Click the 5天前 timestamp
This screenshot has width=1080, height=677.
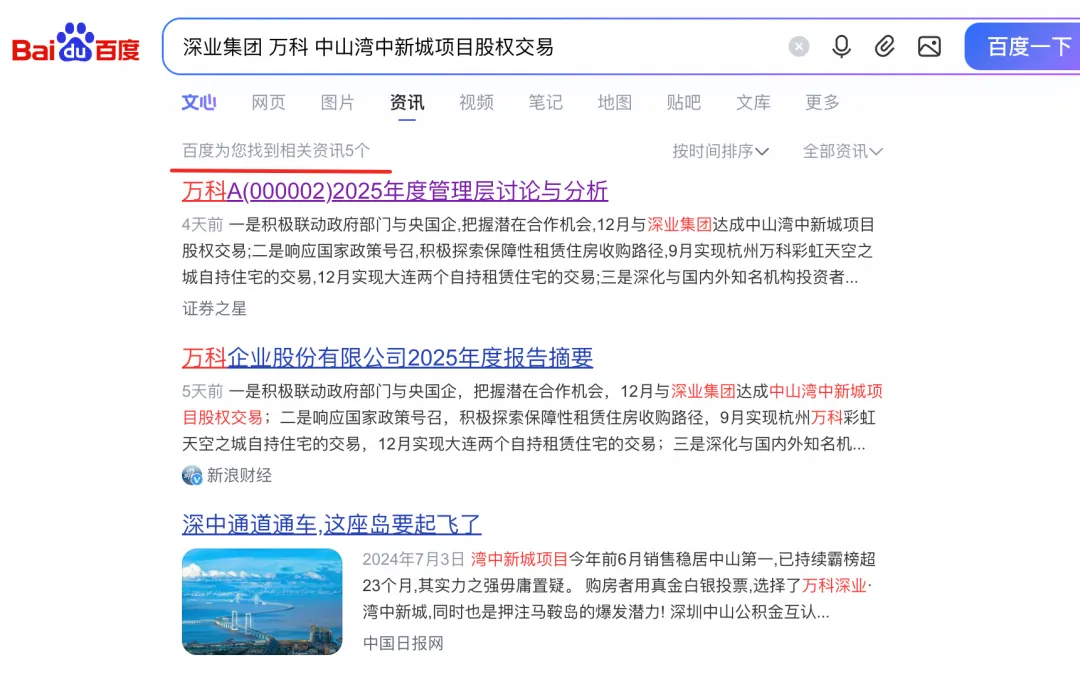click(202, 391)
